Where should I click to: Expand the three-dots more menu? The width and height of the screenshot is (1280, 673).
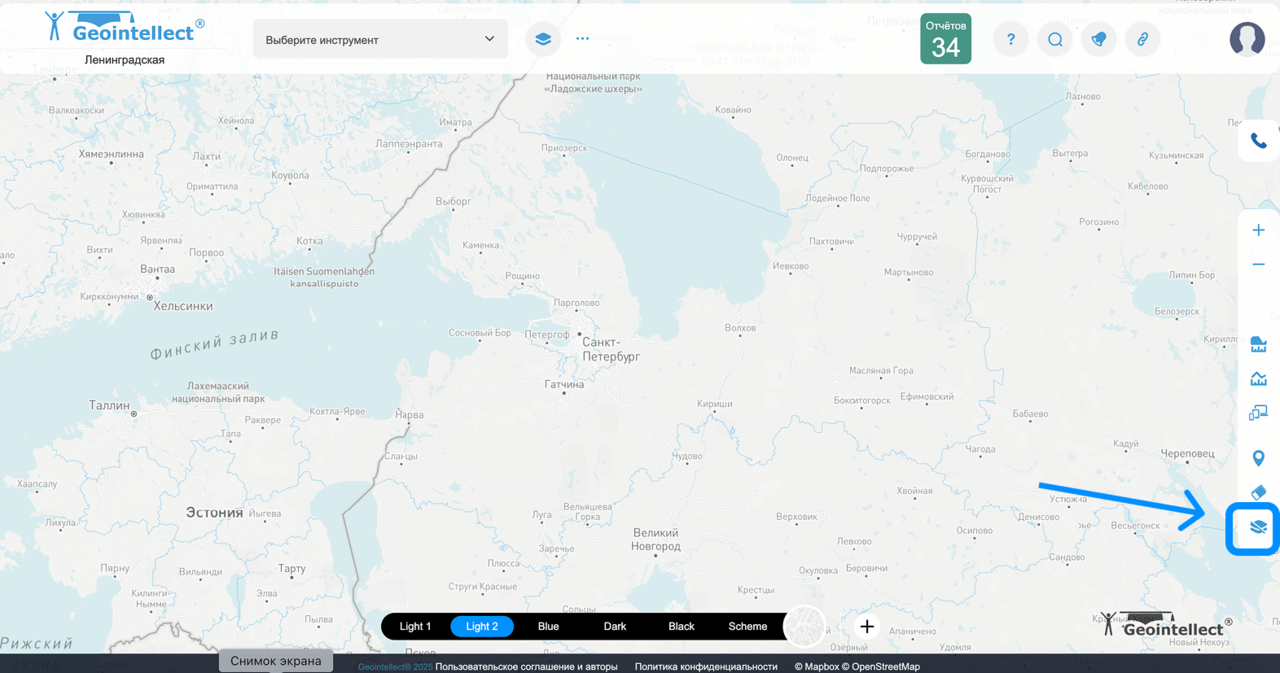583,39
